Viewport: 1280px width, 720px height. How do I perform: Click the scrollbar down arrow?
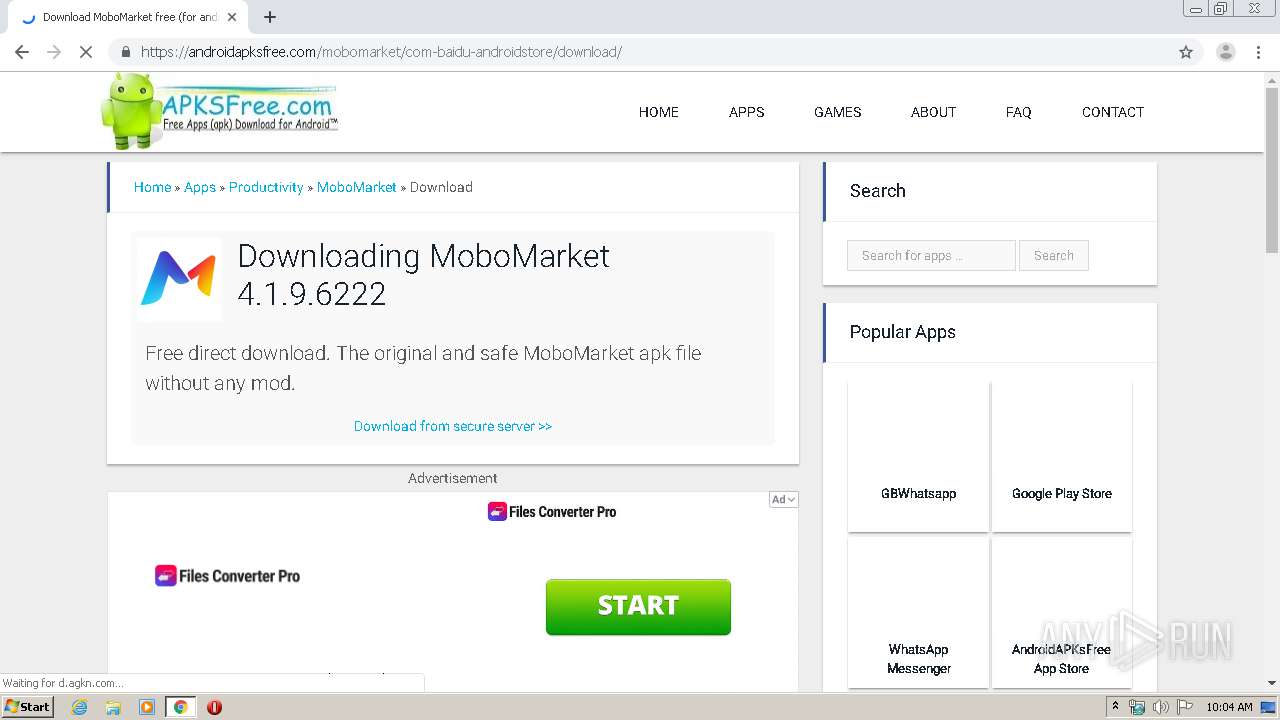point(1272,683)
